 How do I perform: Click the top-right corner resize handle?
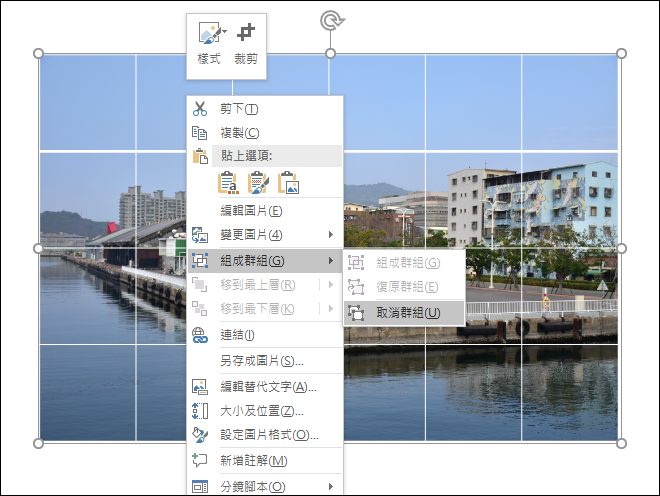tap(621, 53)
